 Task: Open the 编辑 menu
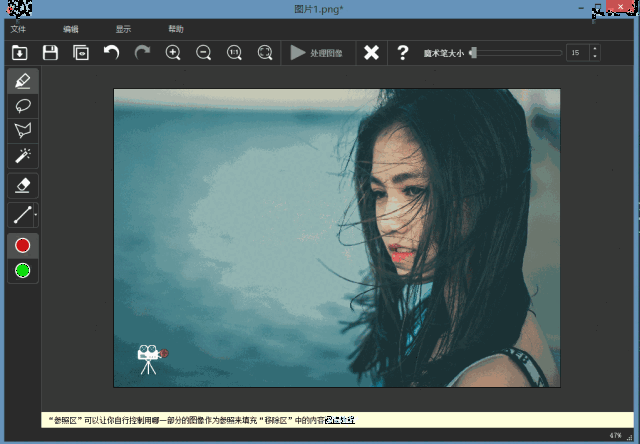(x=71, y=29)
